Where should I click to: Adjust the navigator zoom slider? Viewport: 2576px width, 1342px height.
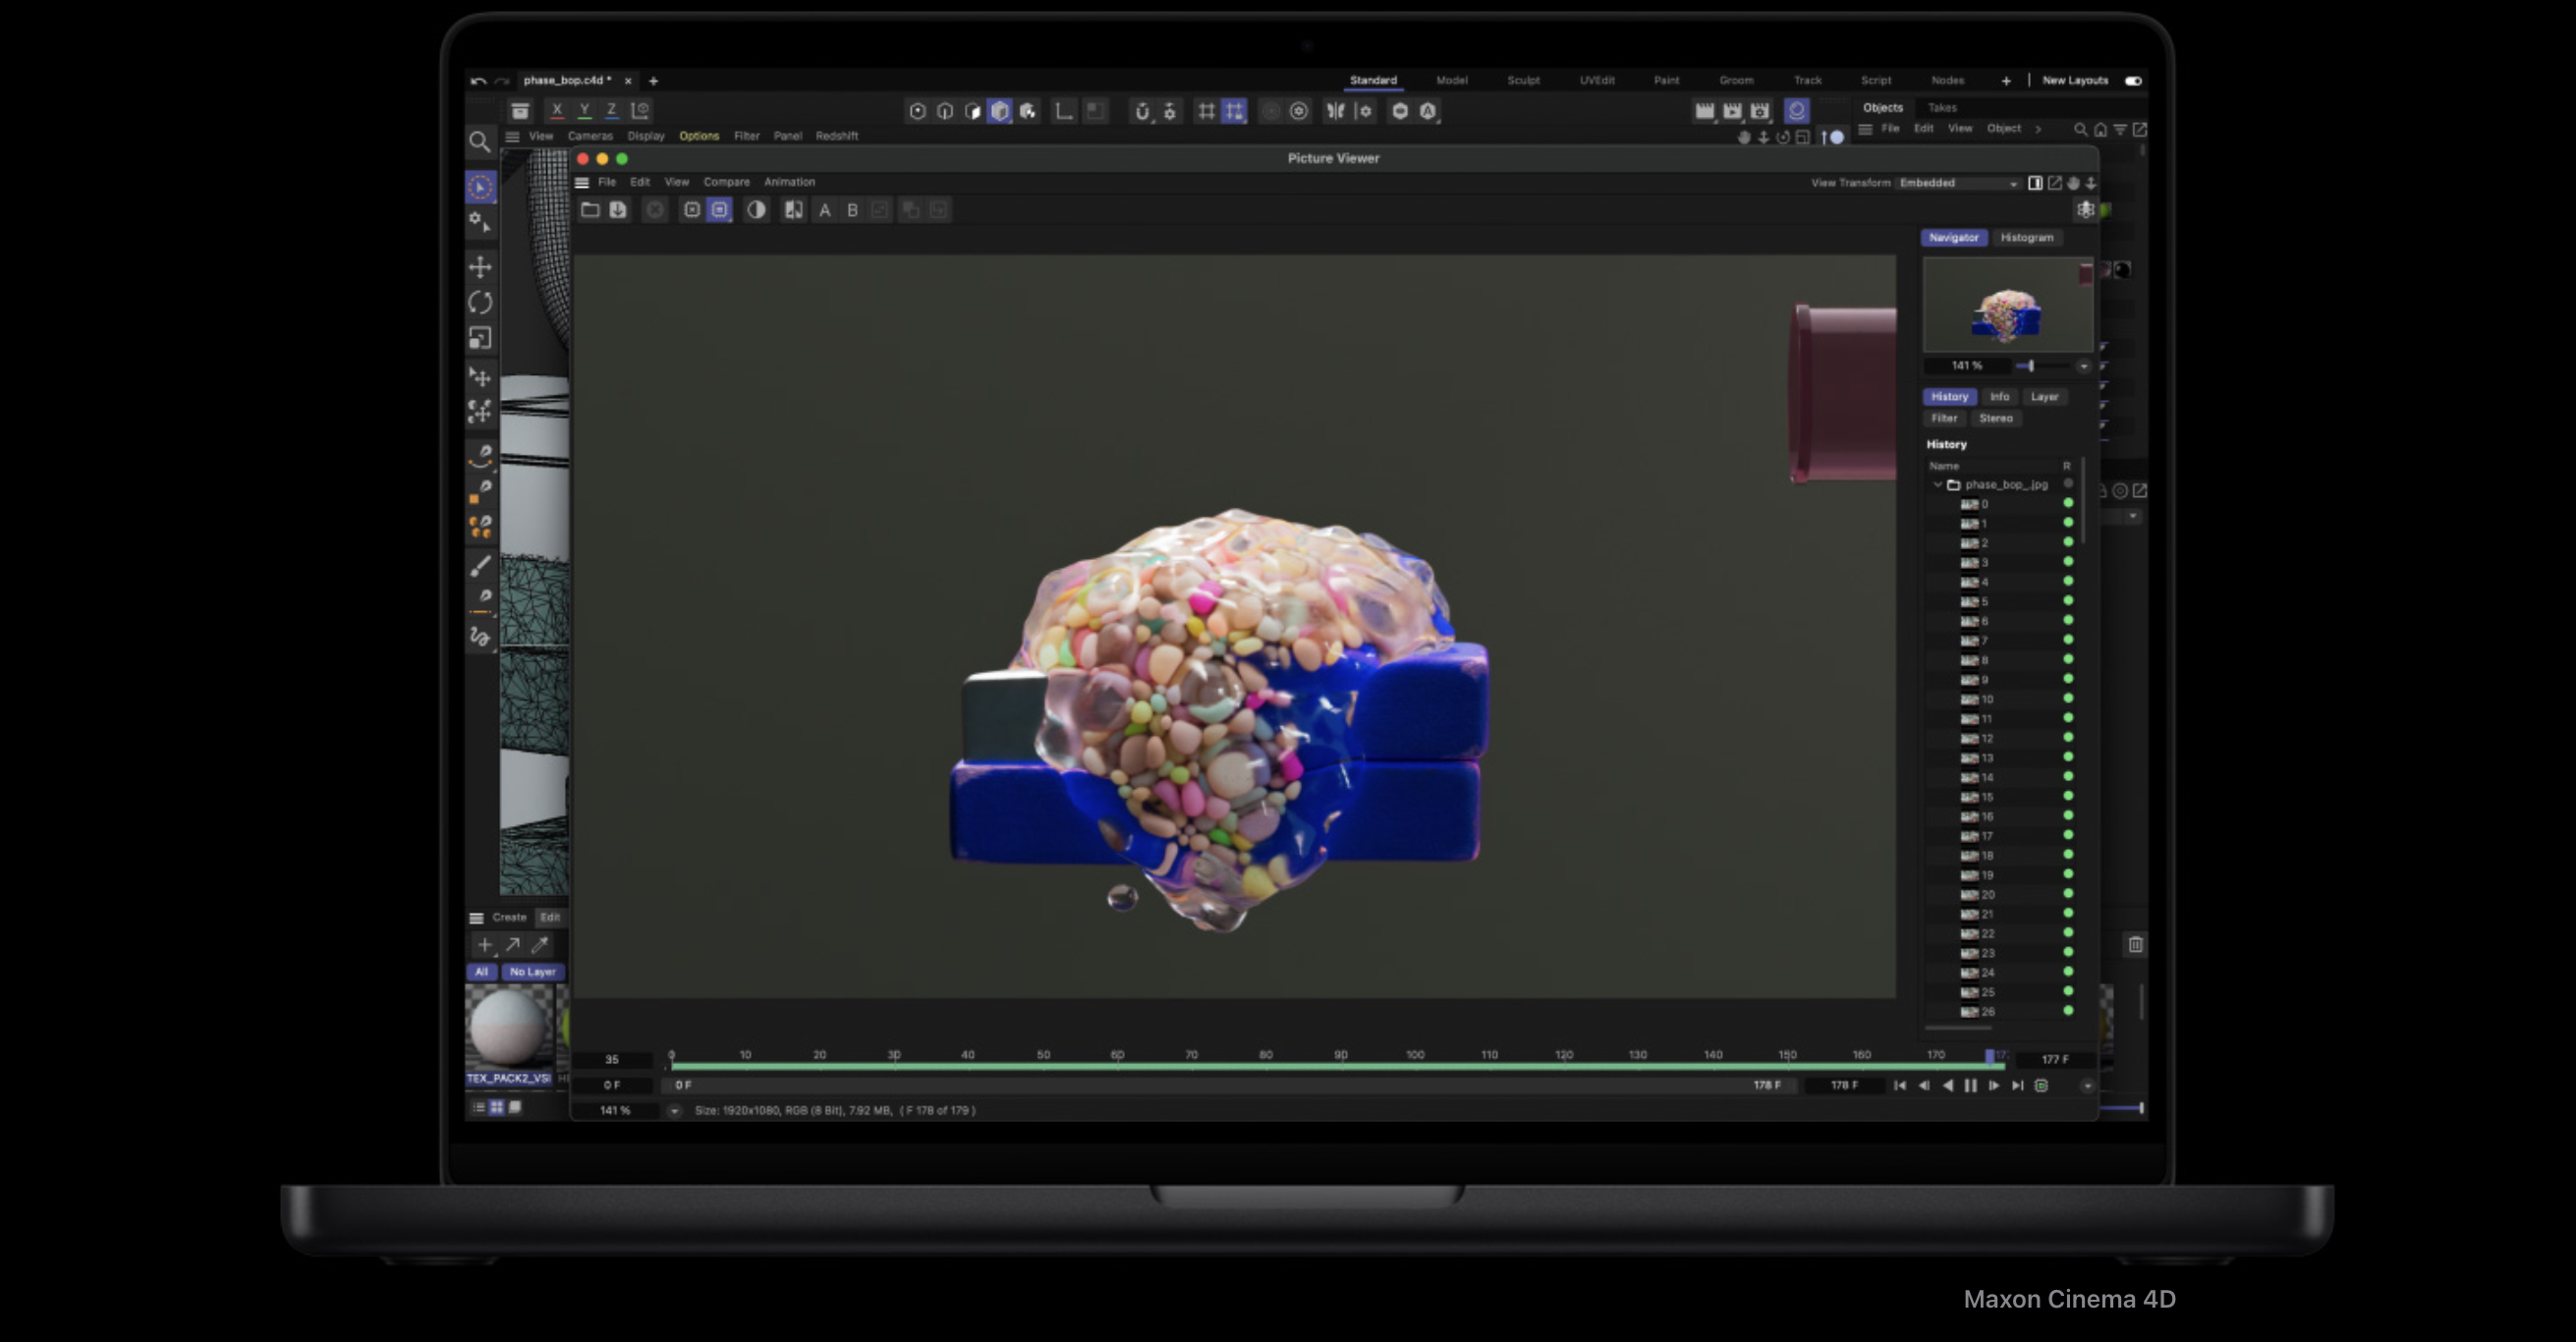point(2031,366)
